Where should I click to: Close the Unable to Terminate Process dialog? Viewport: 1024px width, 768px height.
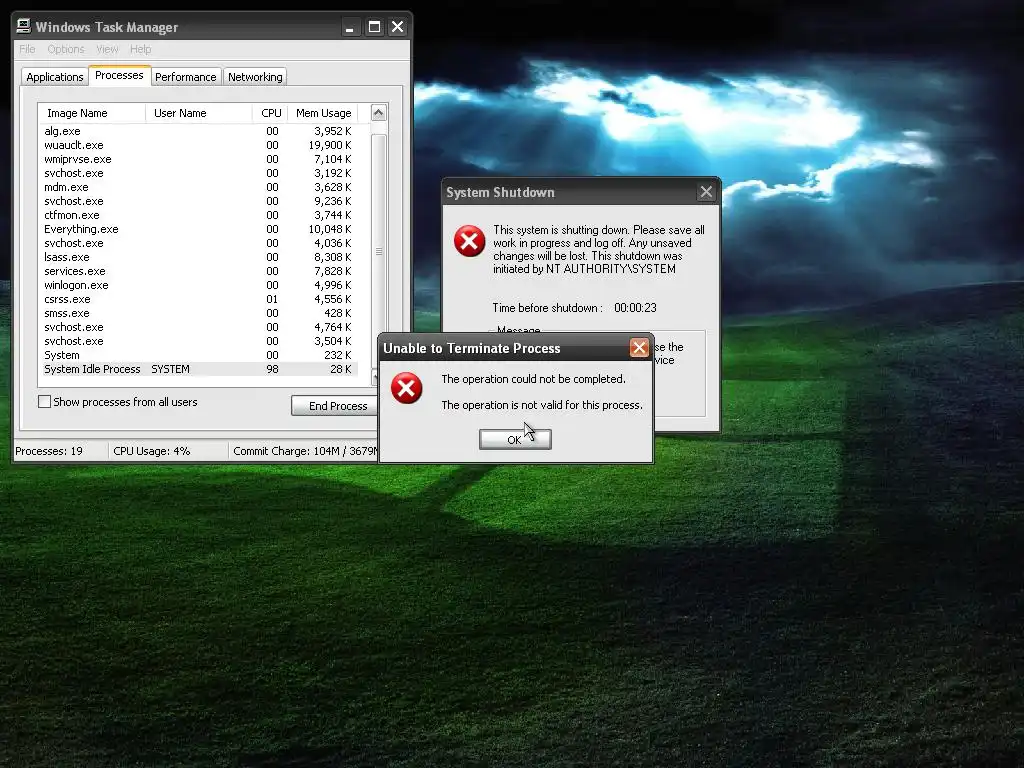tap(639, 347)
